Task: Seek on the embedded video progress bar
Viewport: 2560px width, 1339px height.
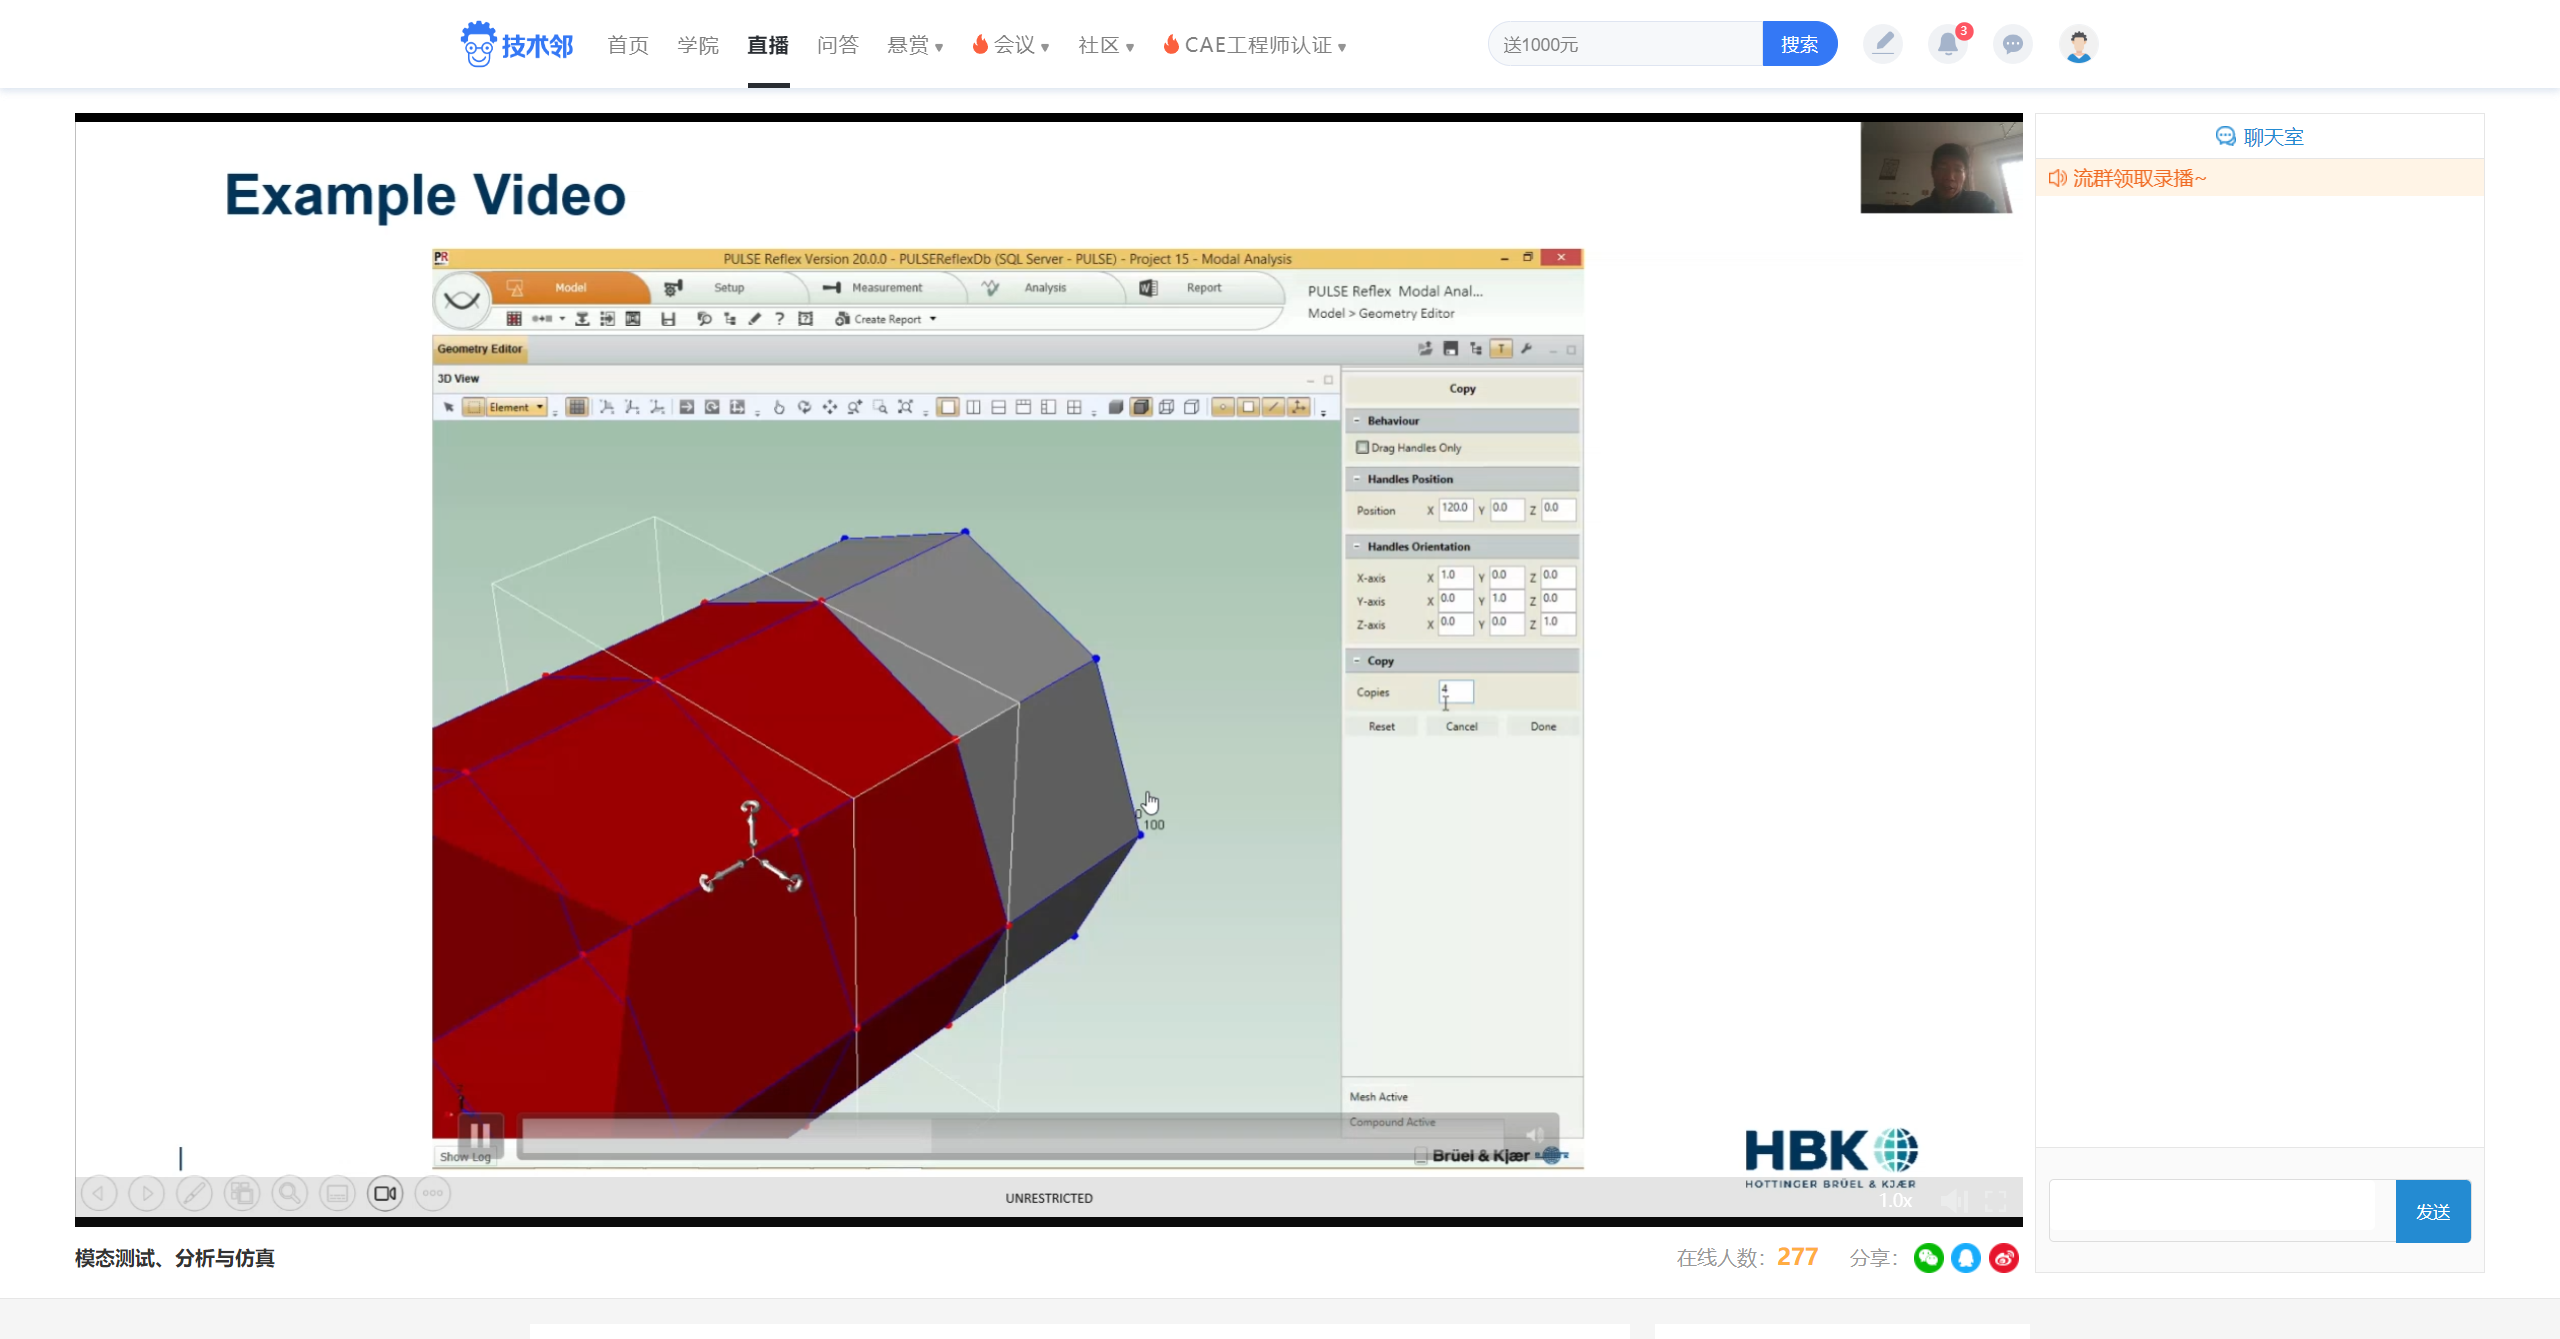Action: [x=1012, y=1135]
